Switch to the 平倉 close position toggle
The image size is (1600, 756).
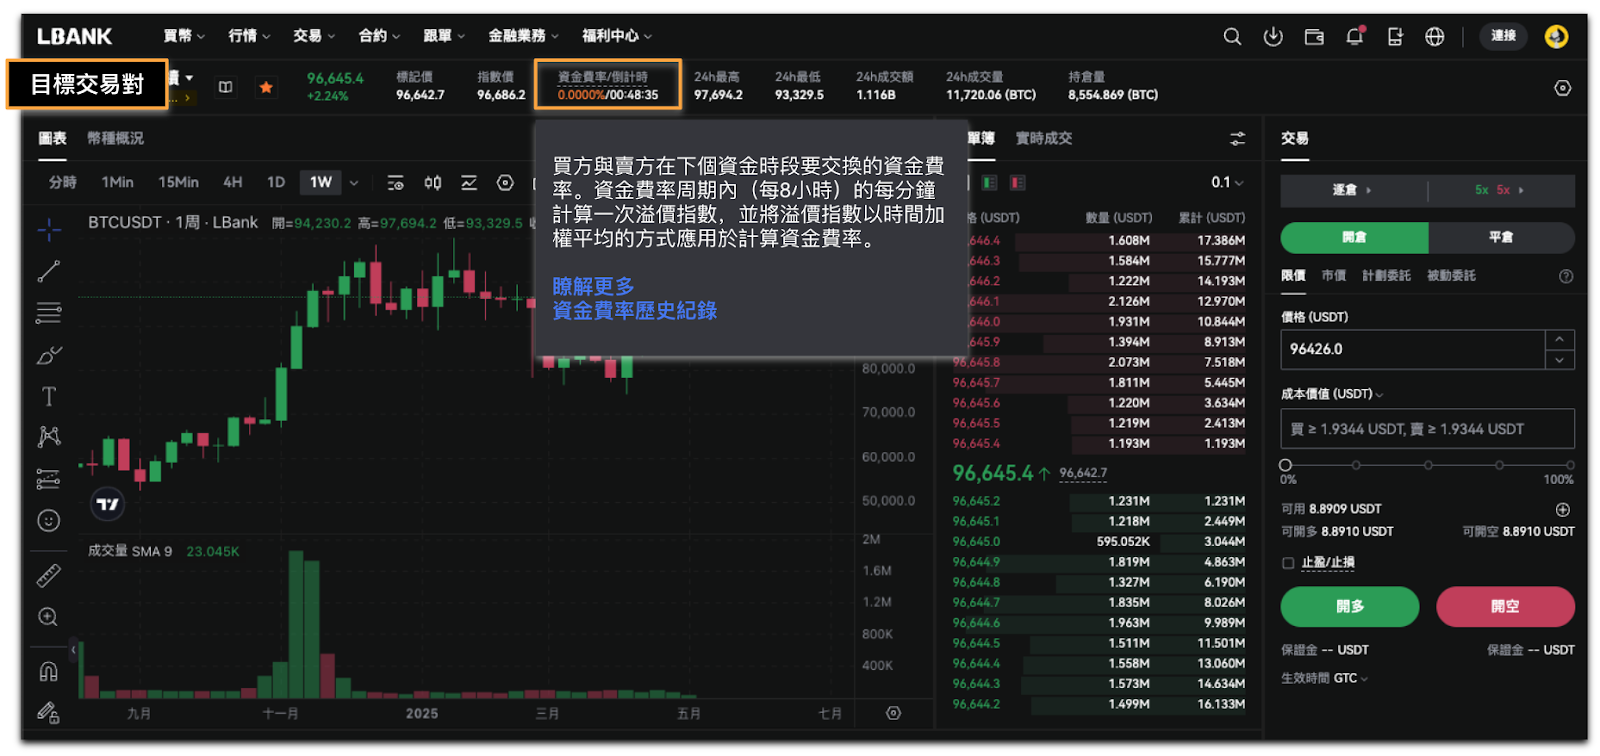pyautogui.click(x=1500, y=238)
